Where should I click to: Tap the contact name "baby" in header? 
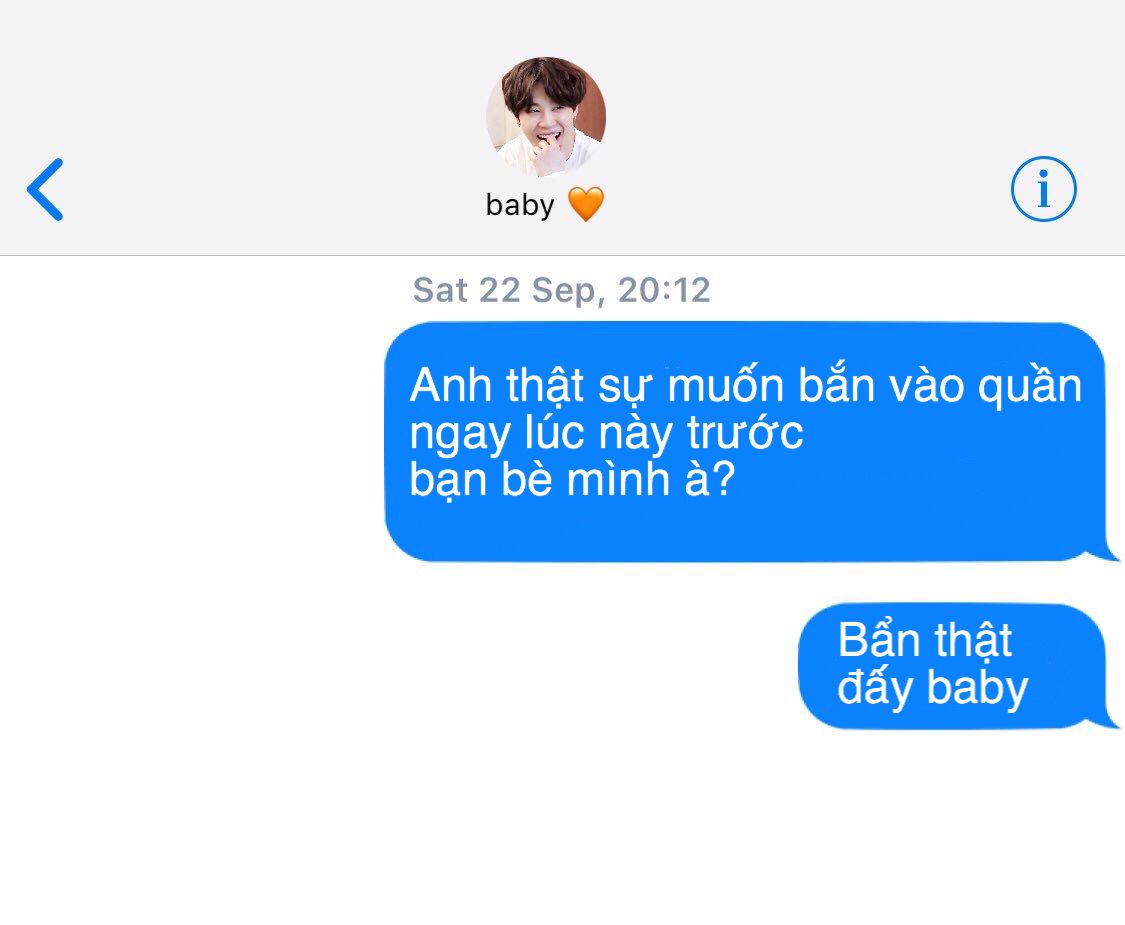tap(520, 205)
